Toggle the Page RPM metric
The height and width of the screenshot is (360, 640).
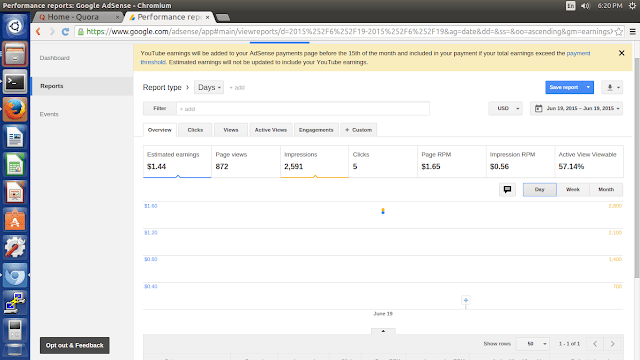click(451, 161)
